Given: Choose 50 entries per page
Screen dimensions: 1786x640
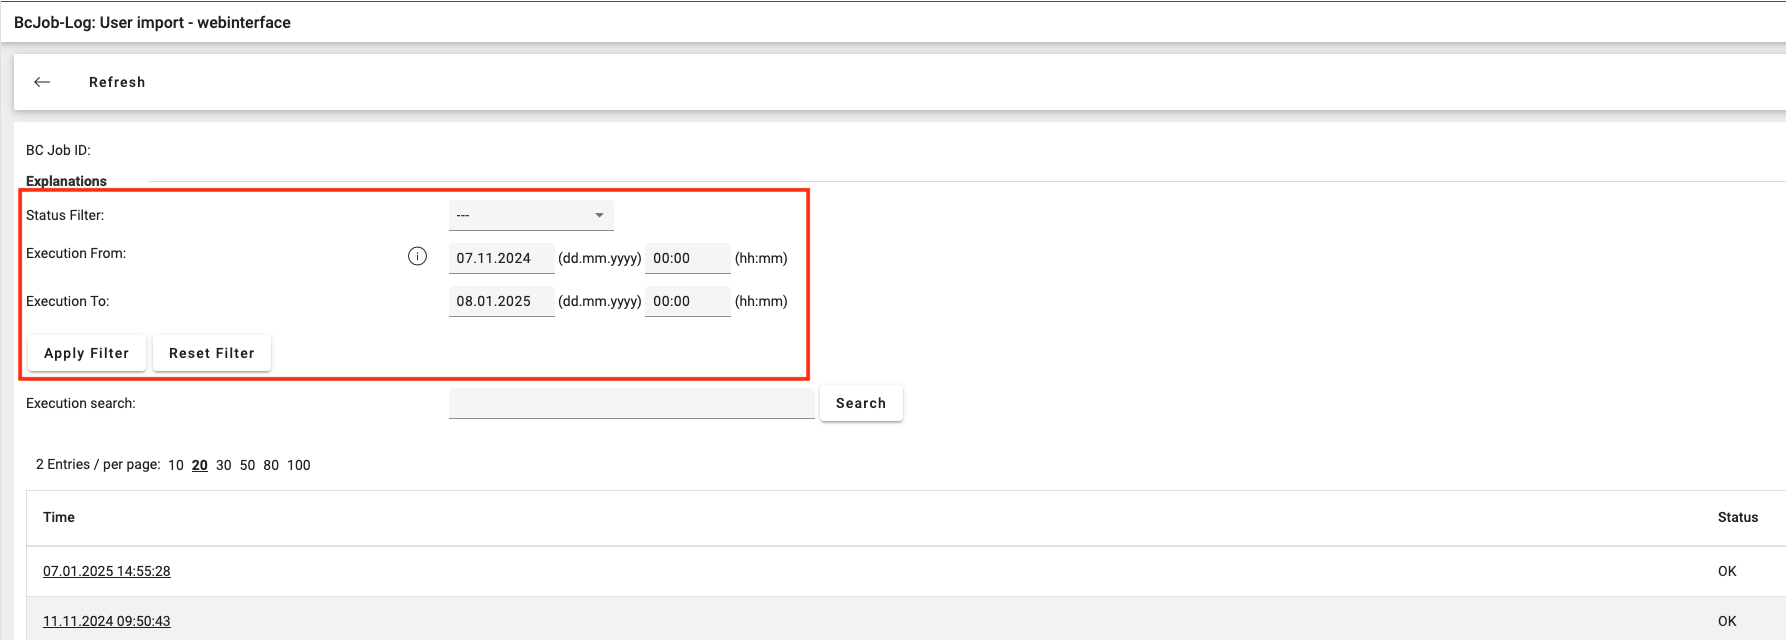Looking at the screenshot, I should [247, 465].
